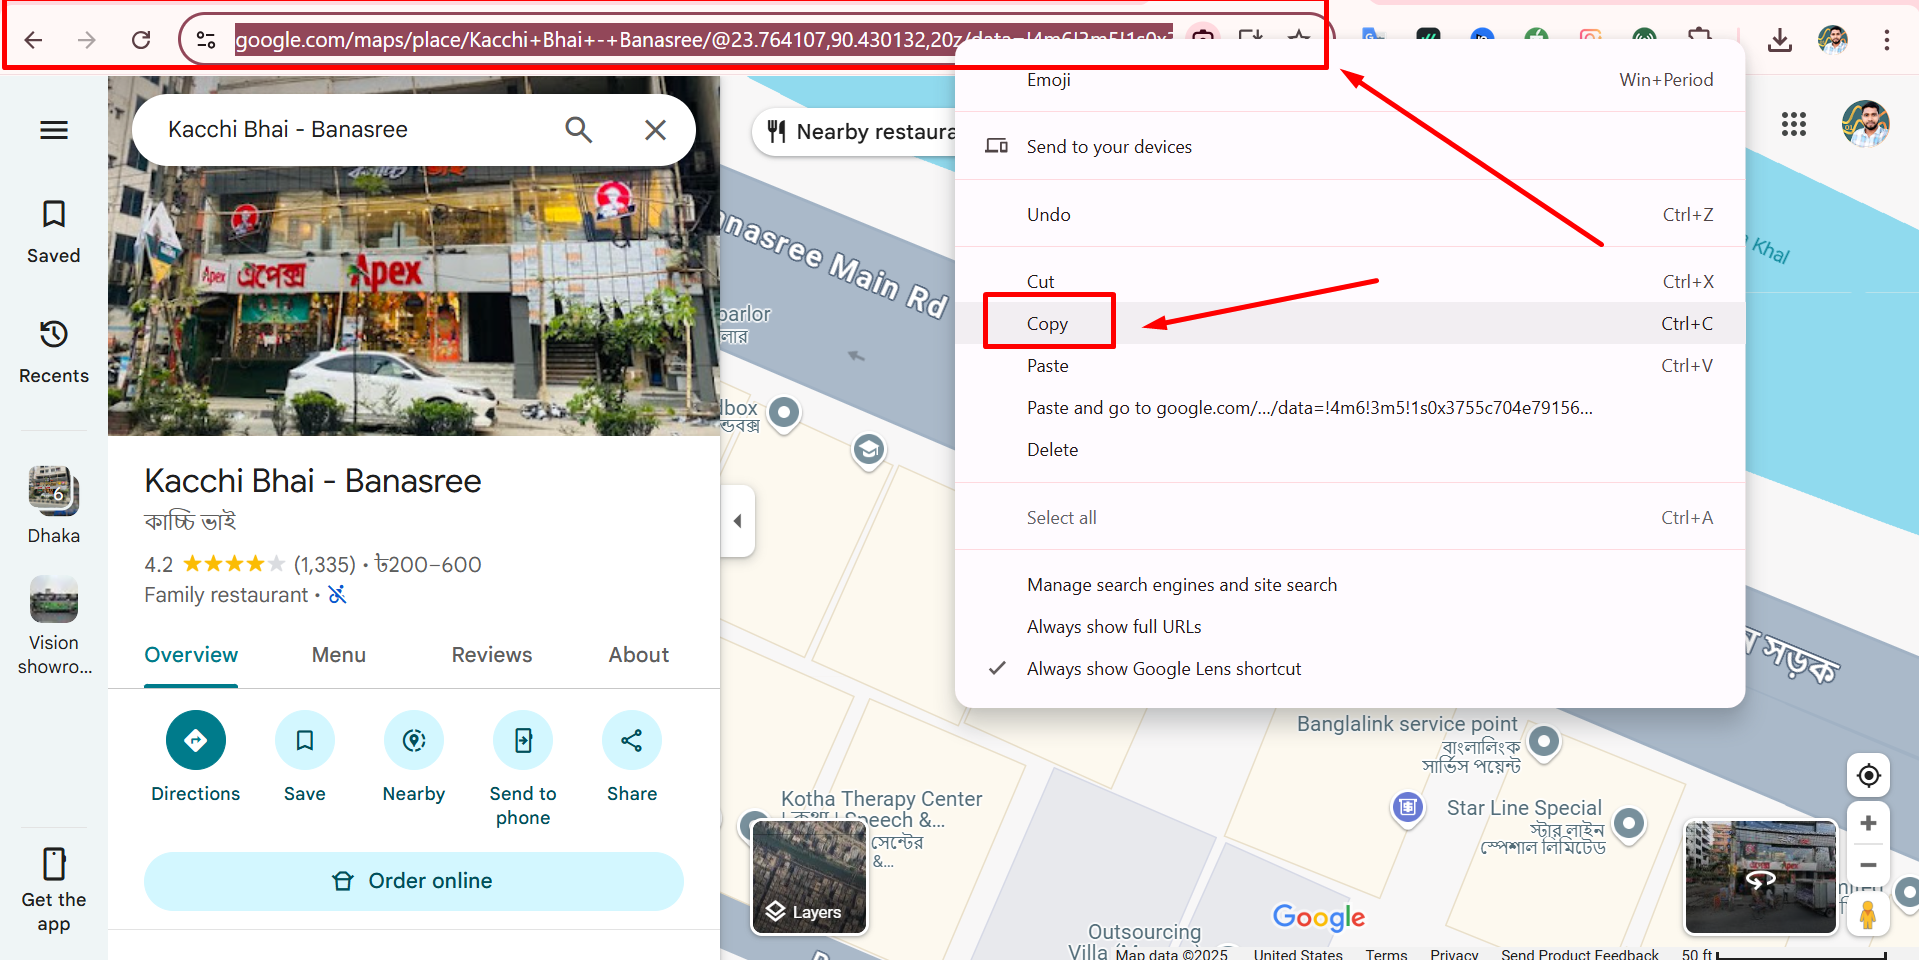View site information in the address bar
1919x960 pixels.
[206, 40]
